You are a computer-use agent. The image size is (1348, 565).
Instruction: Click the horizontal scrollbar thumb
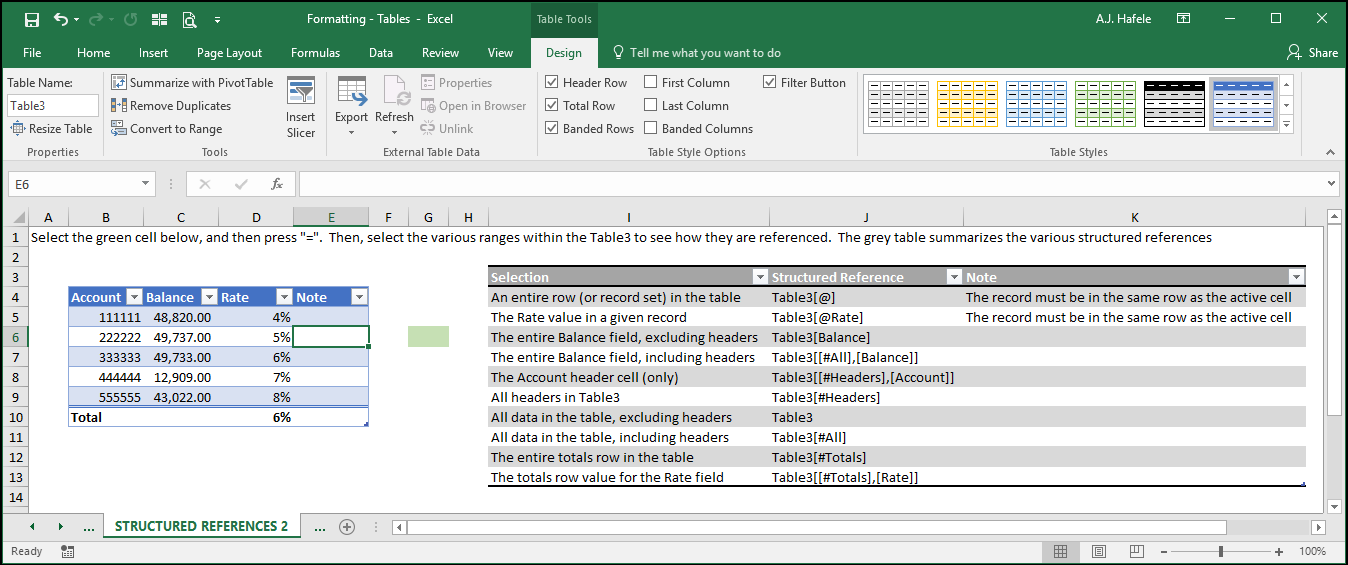[x=817, y=527]
